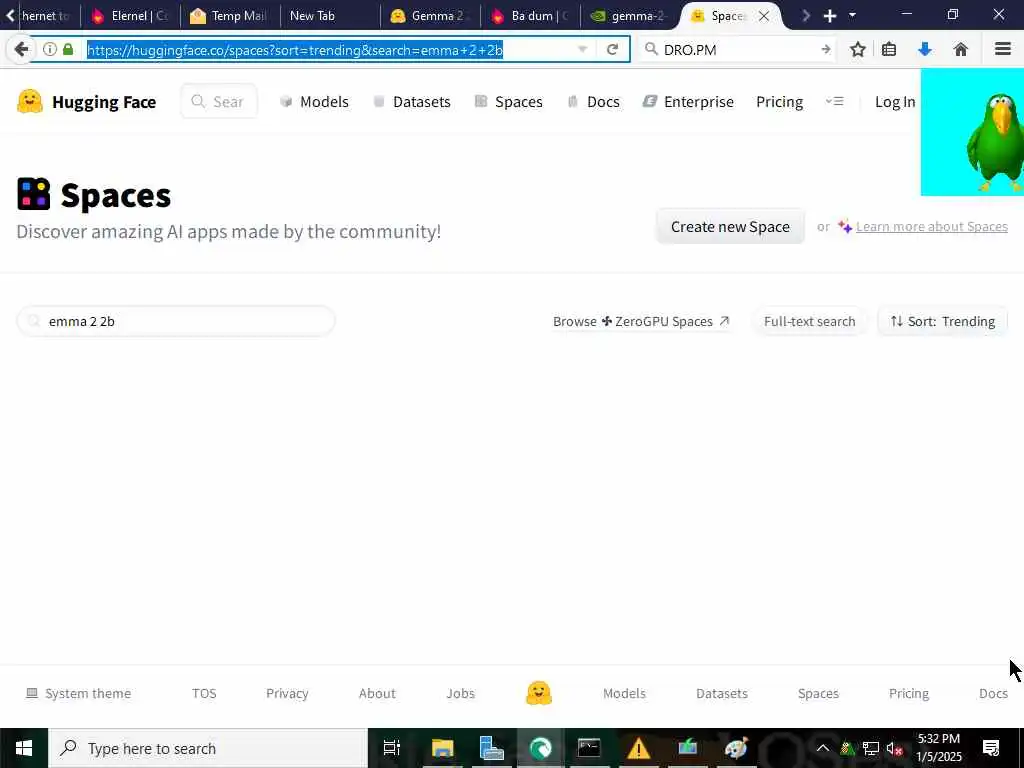
Task: Open the notification center icon
Action: [x=991, y=748]
